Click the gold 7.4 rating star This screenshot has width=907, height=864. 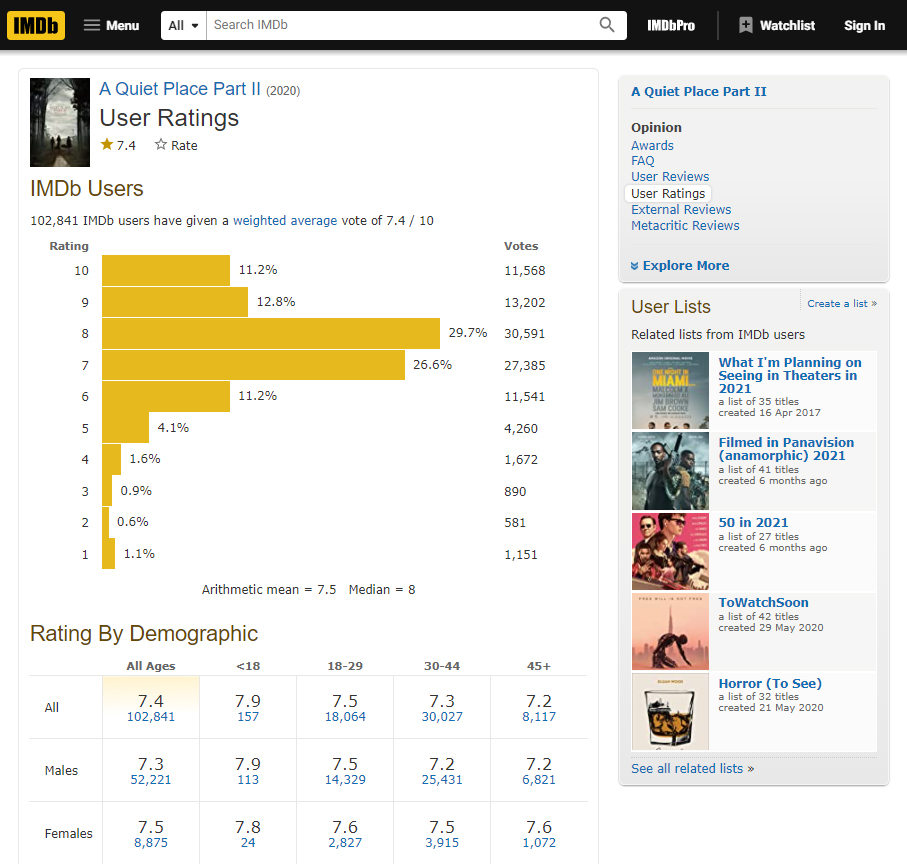(x=107, y=145)
